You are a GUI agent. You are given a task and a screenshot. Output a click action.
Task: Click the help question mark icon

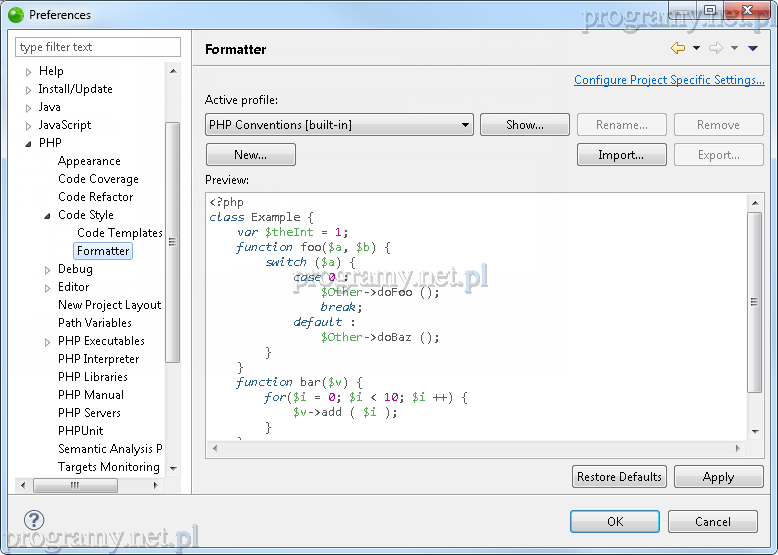tap(34, 520)
